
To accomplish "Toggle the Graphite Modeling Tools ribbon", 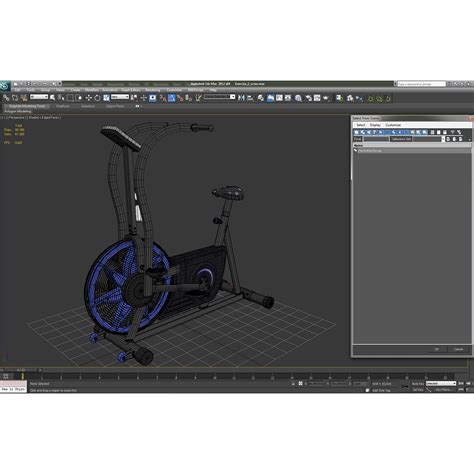I will point(270,98).
